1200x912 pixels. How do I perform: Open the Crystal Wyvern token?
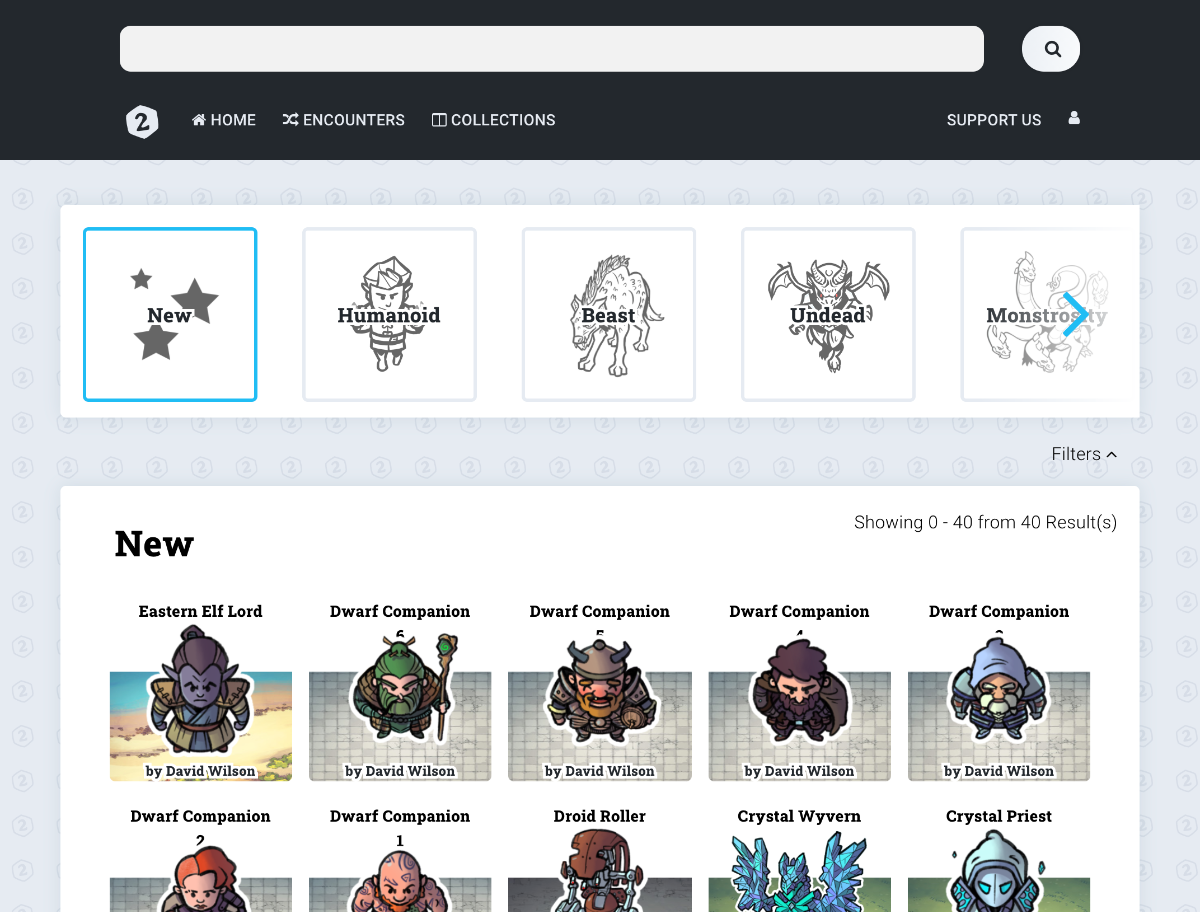pyautogui.click(x=799, y=872)
